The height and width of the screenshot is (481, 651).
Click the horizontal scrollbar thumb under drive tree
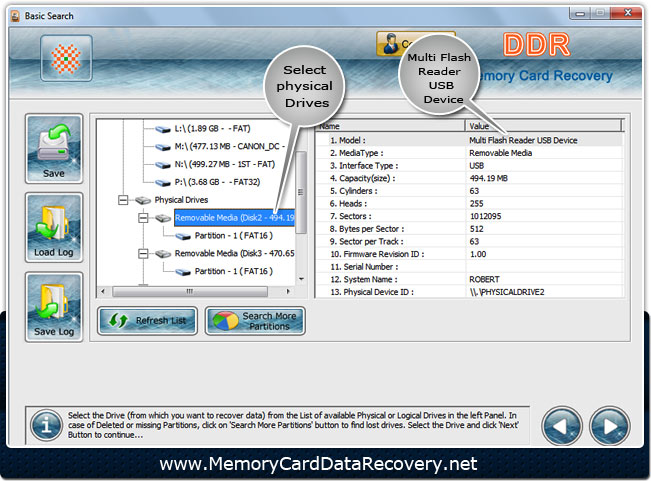(x=190, y=291)
